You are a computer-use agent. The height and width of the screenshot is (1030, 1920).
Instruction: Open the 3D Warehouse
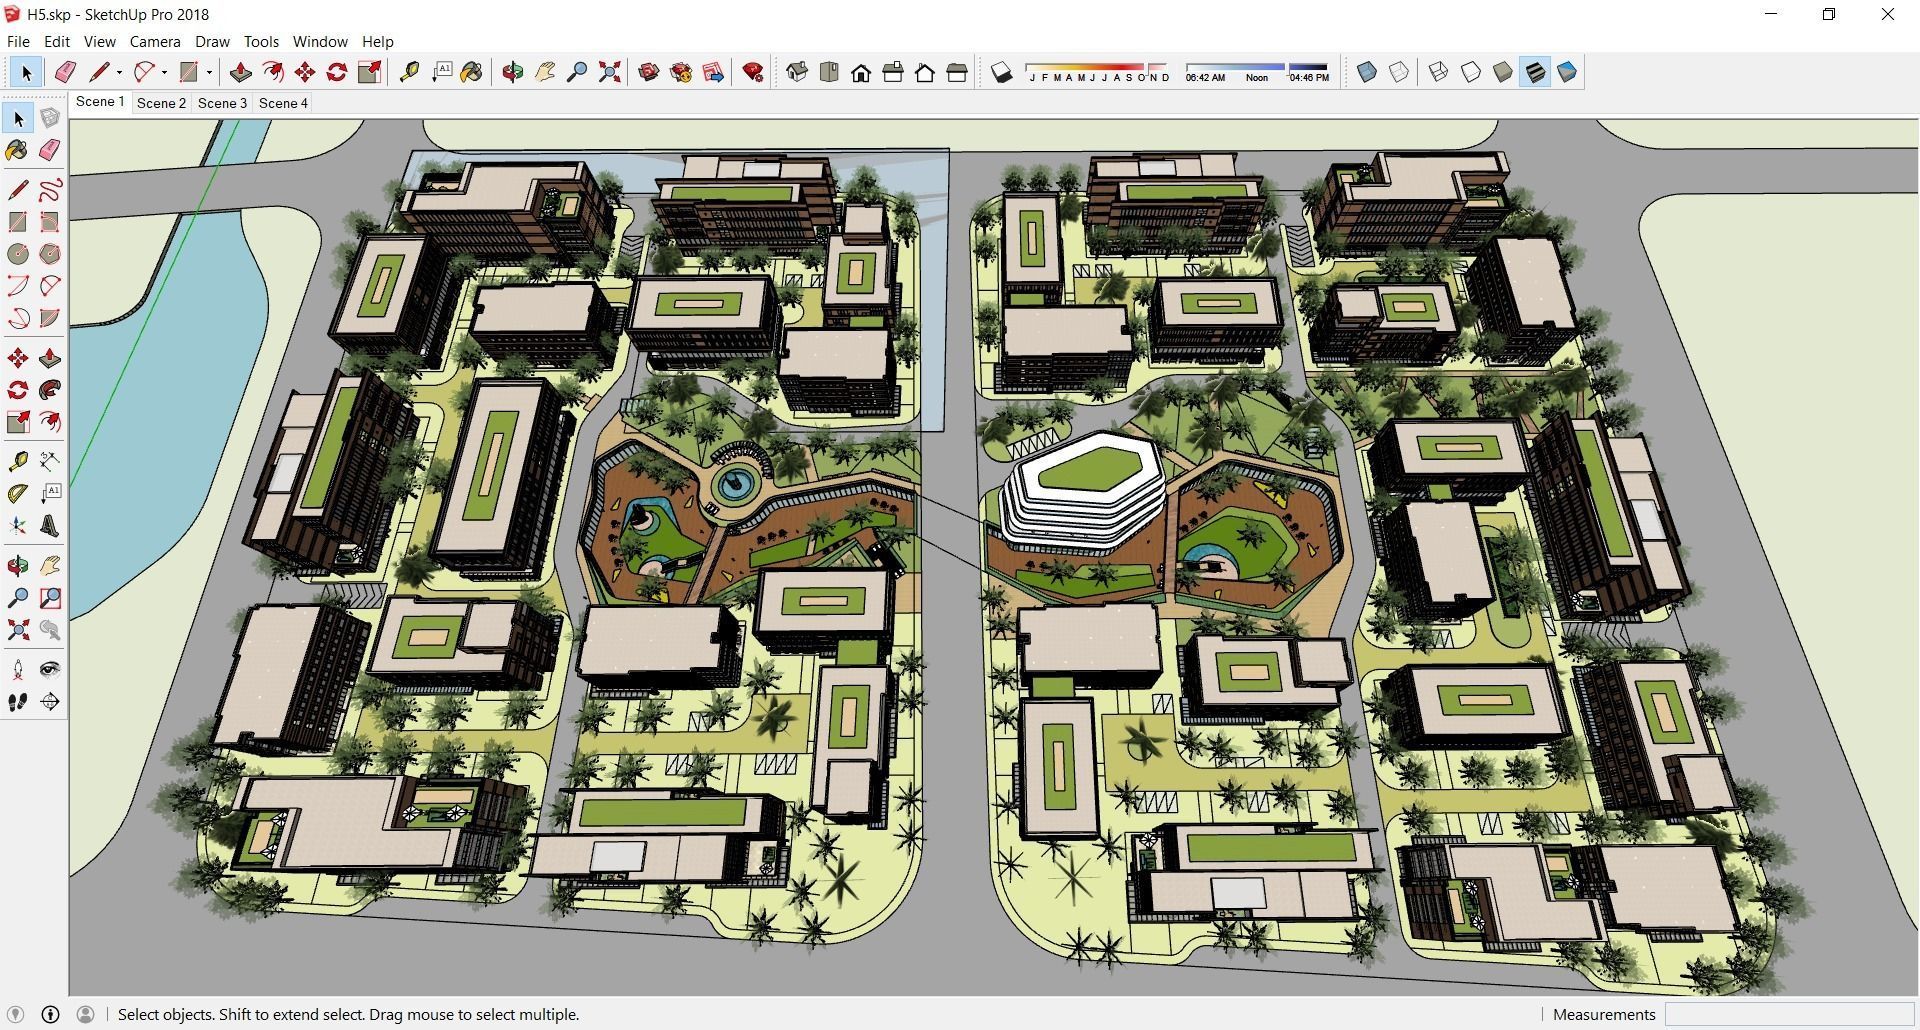[x=649, y=72]
